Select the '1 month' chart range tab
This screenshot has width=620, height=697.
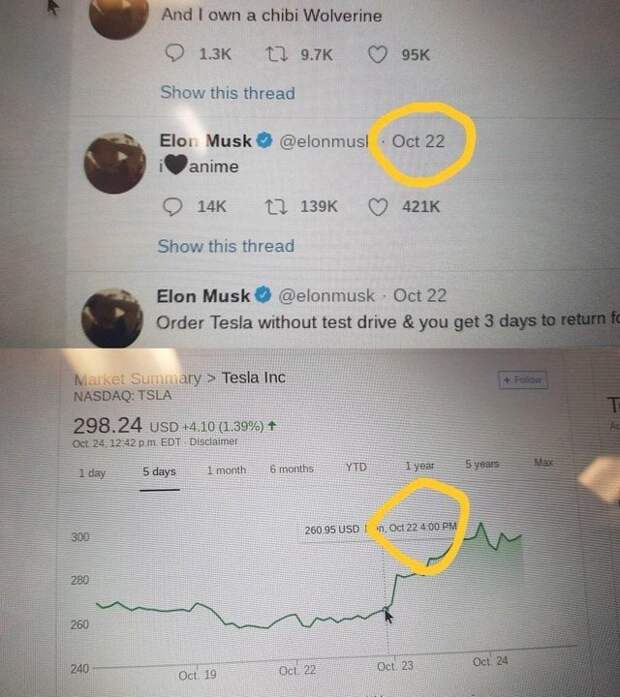[227, 470]
